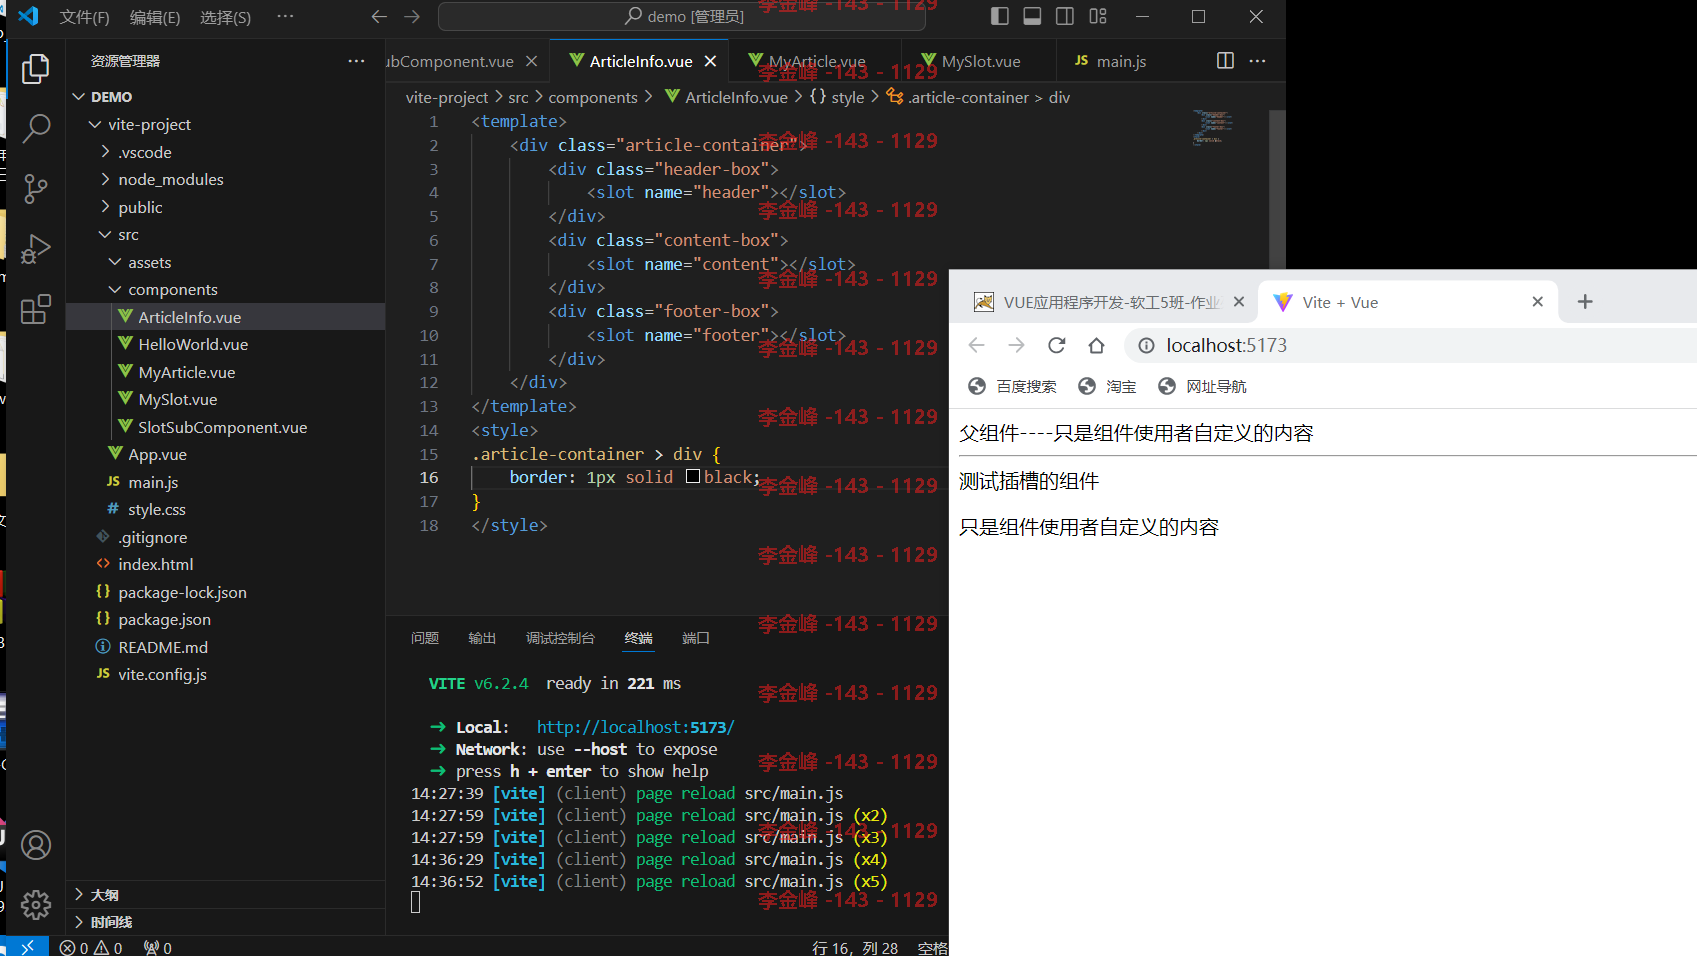Open the 淘宝 bookmark

[1108, 387]
